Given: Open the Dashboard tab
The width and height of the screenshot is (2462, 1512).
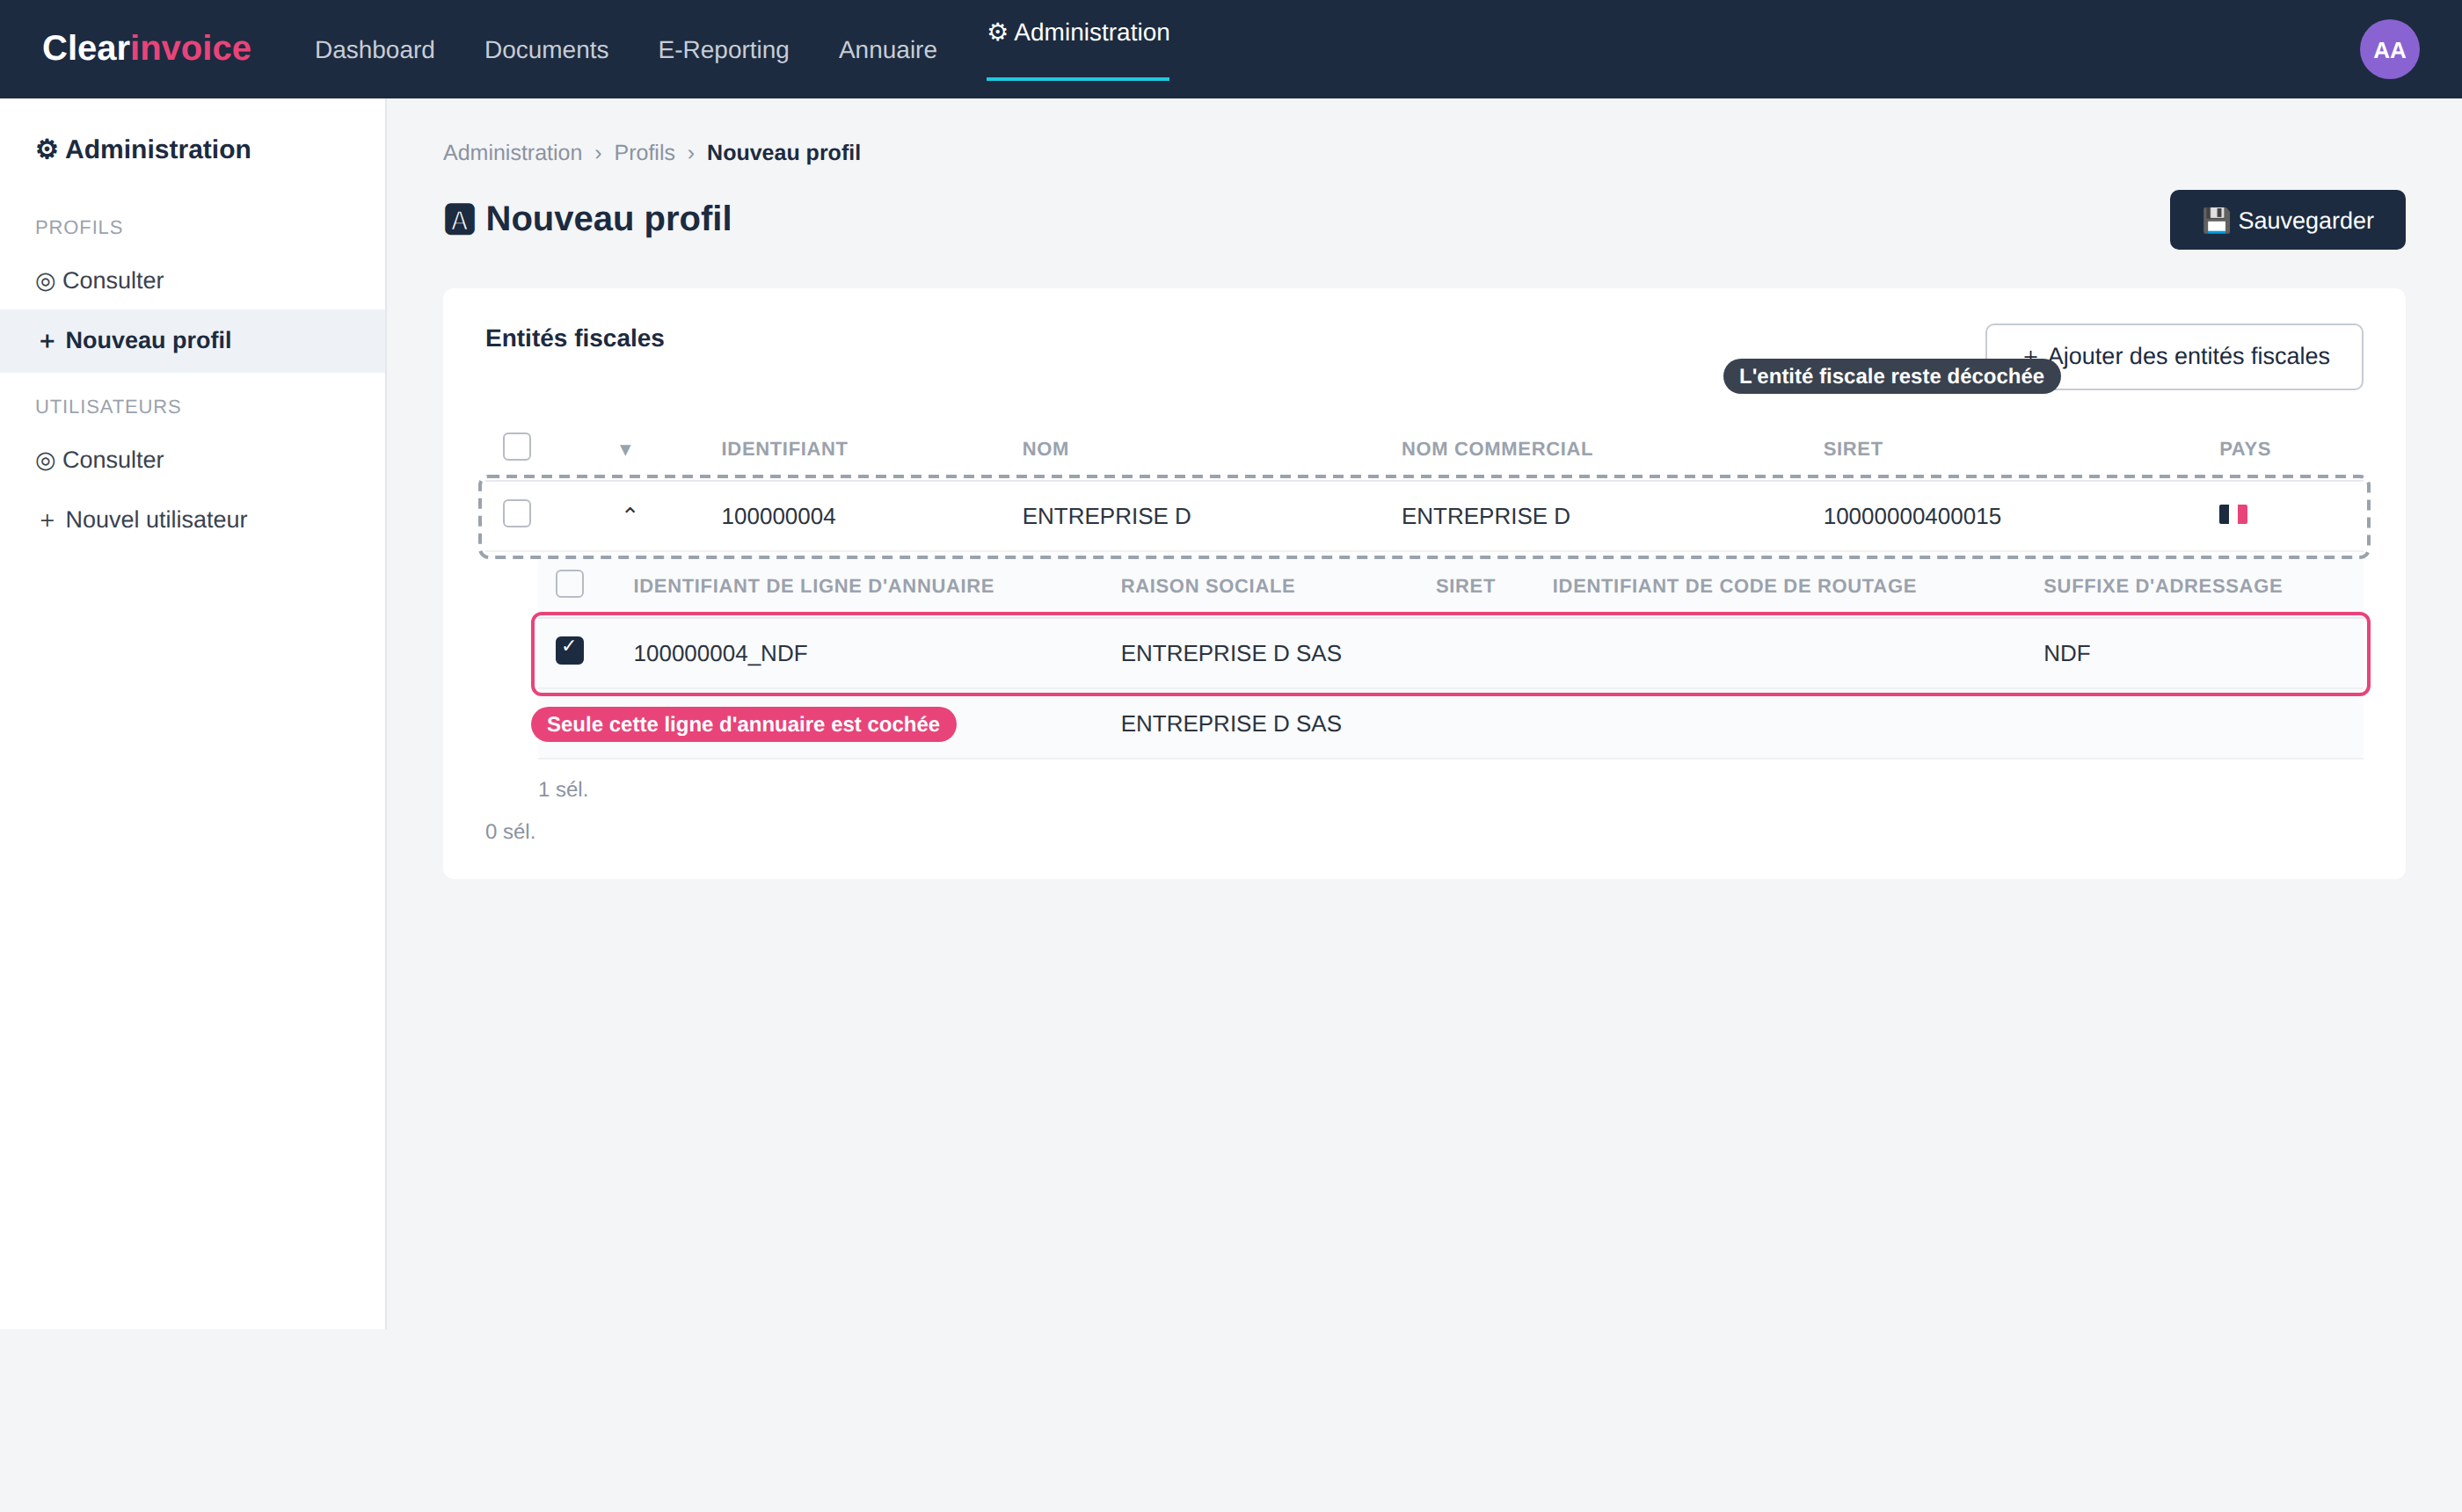Looking at the screenshot, I should [x=374, y=49].
